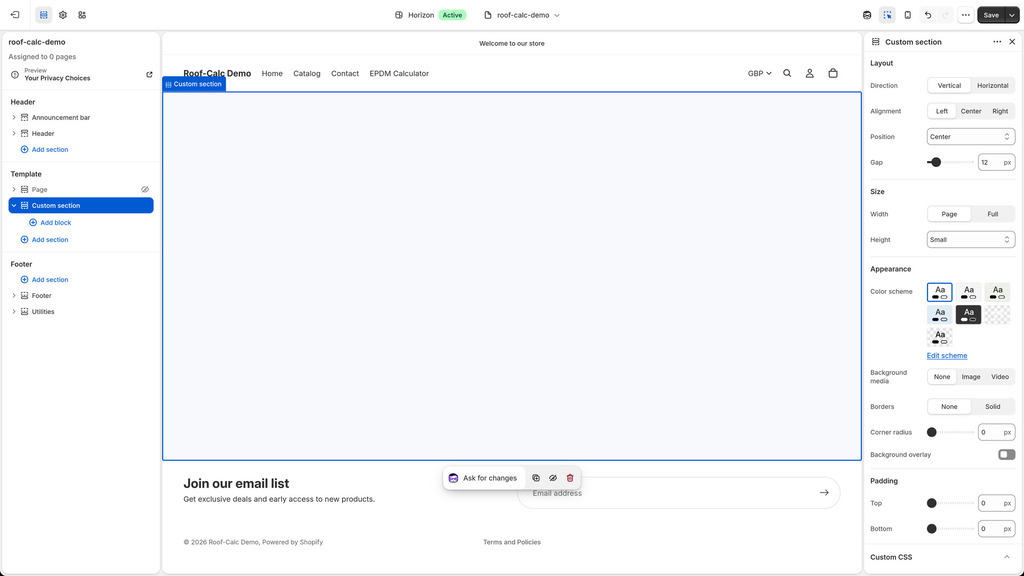Expand the Header section item
The image size is (1024, 576).
coord(14,133)
